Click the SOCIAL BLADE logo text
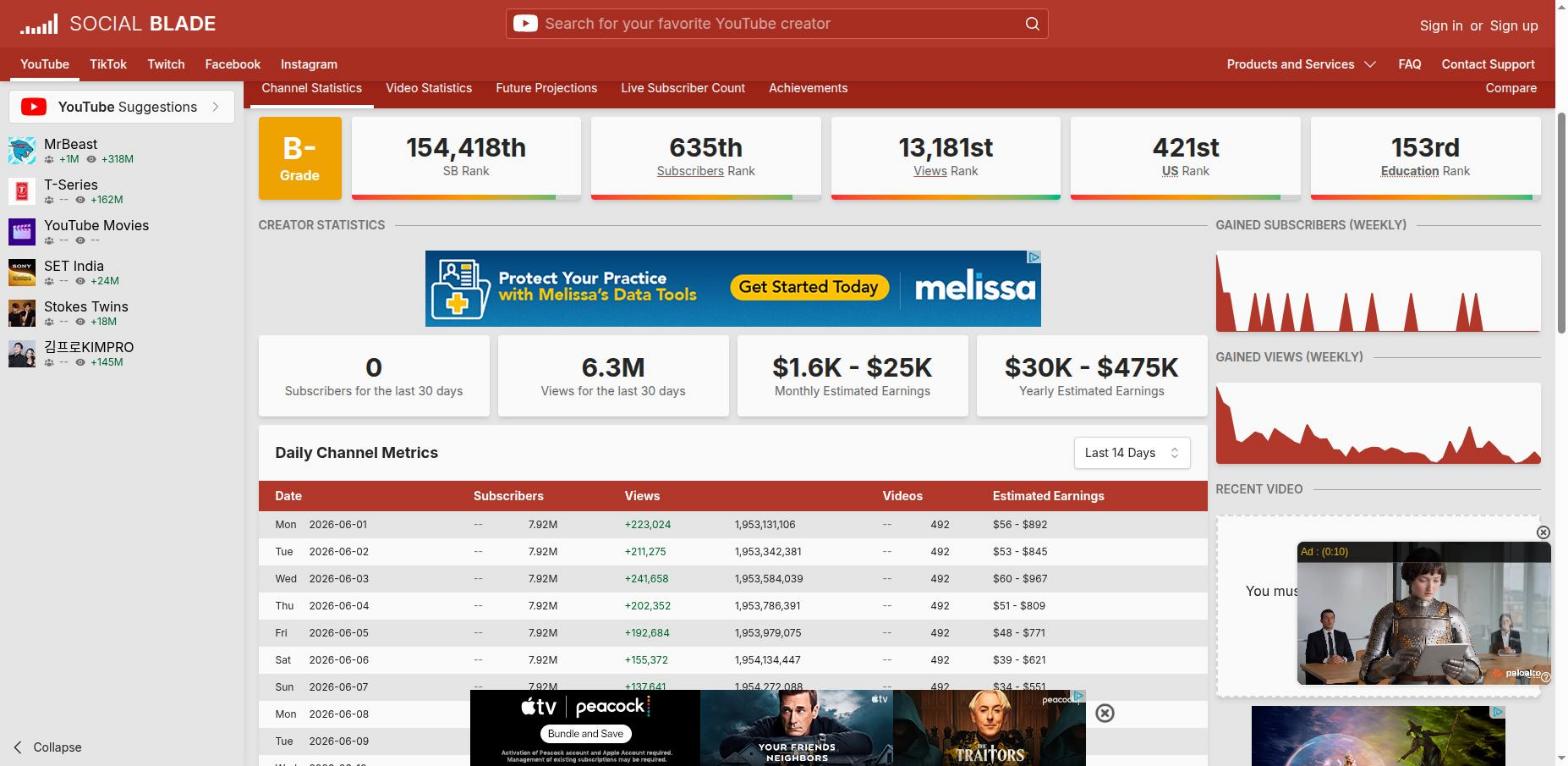 [142, 24]
